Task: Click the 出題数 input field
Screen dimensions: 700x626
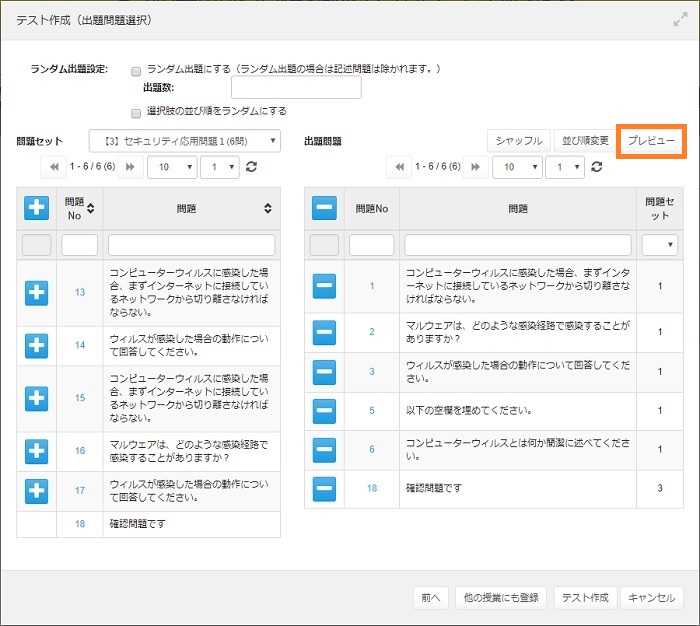Action: click(296, 88)
